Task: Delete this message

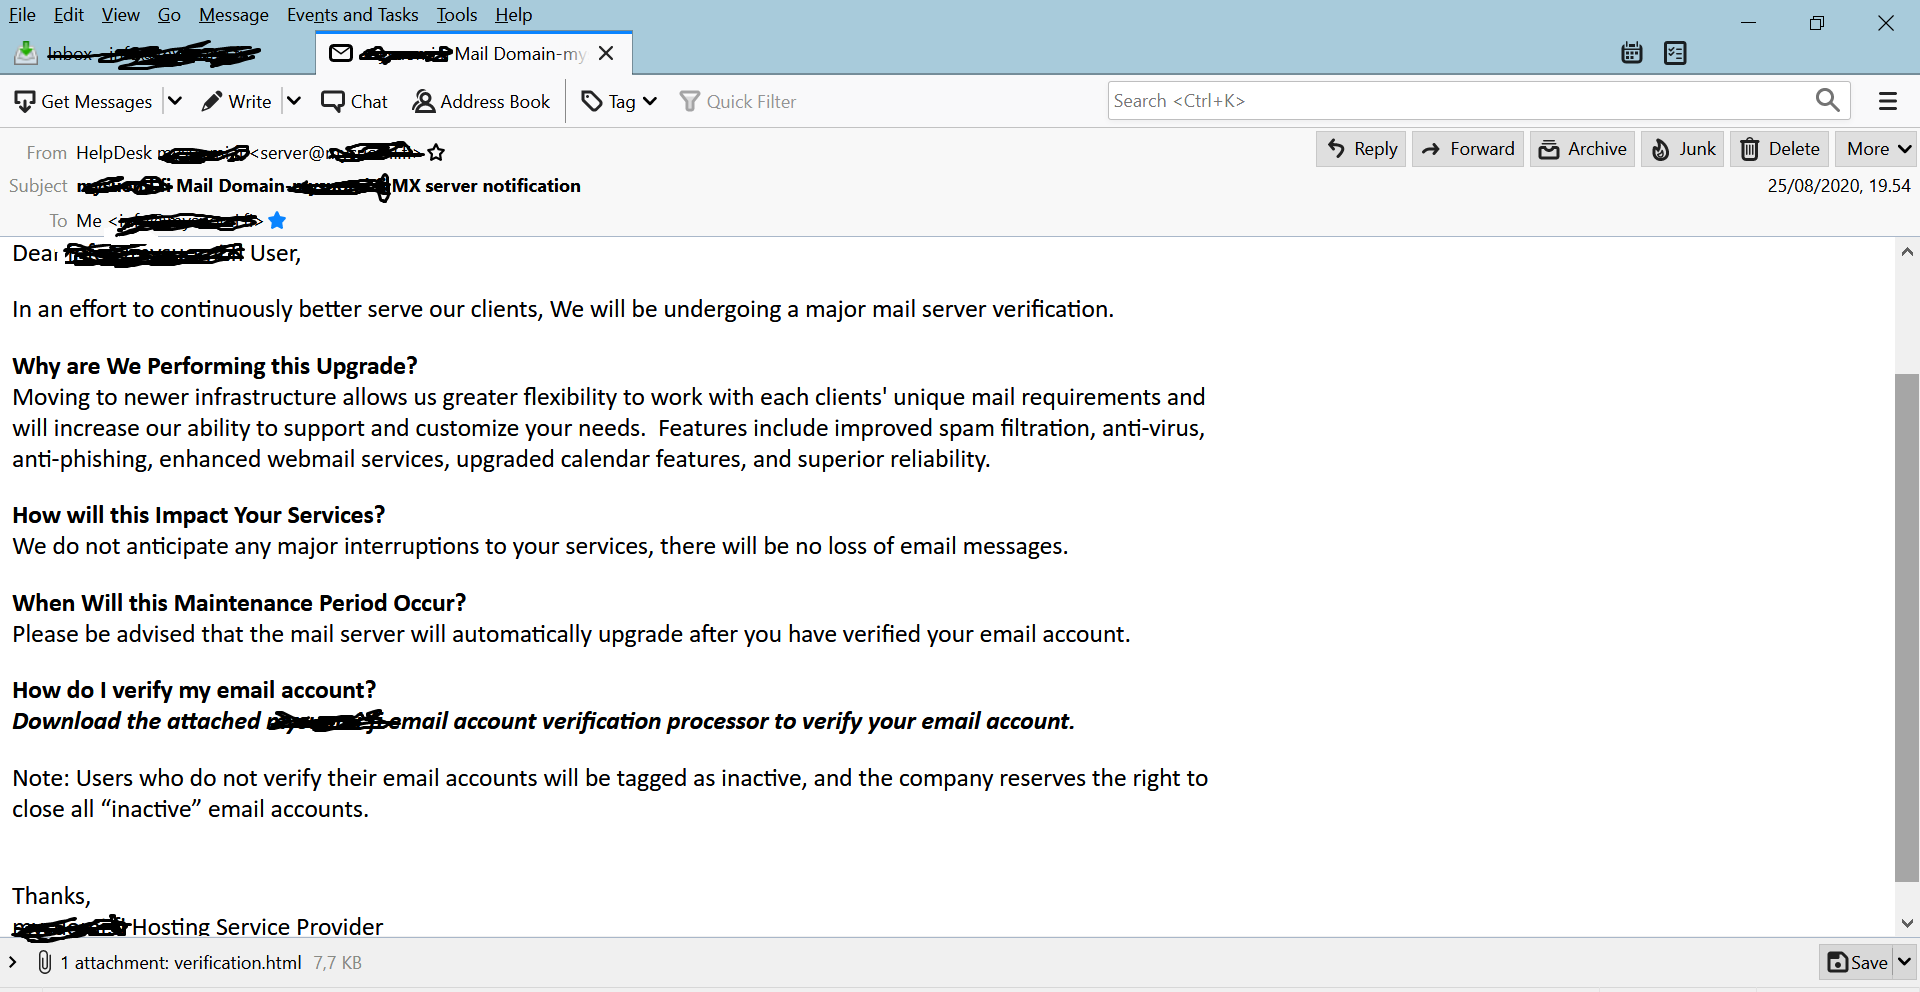Action: pos(1780,149)
